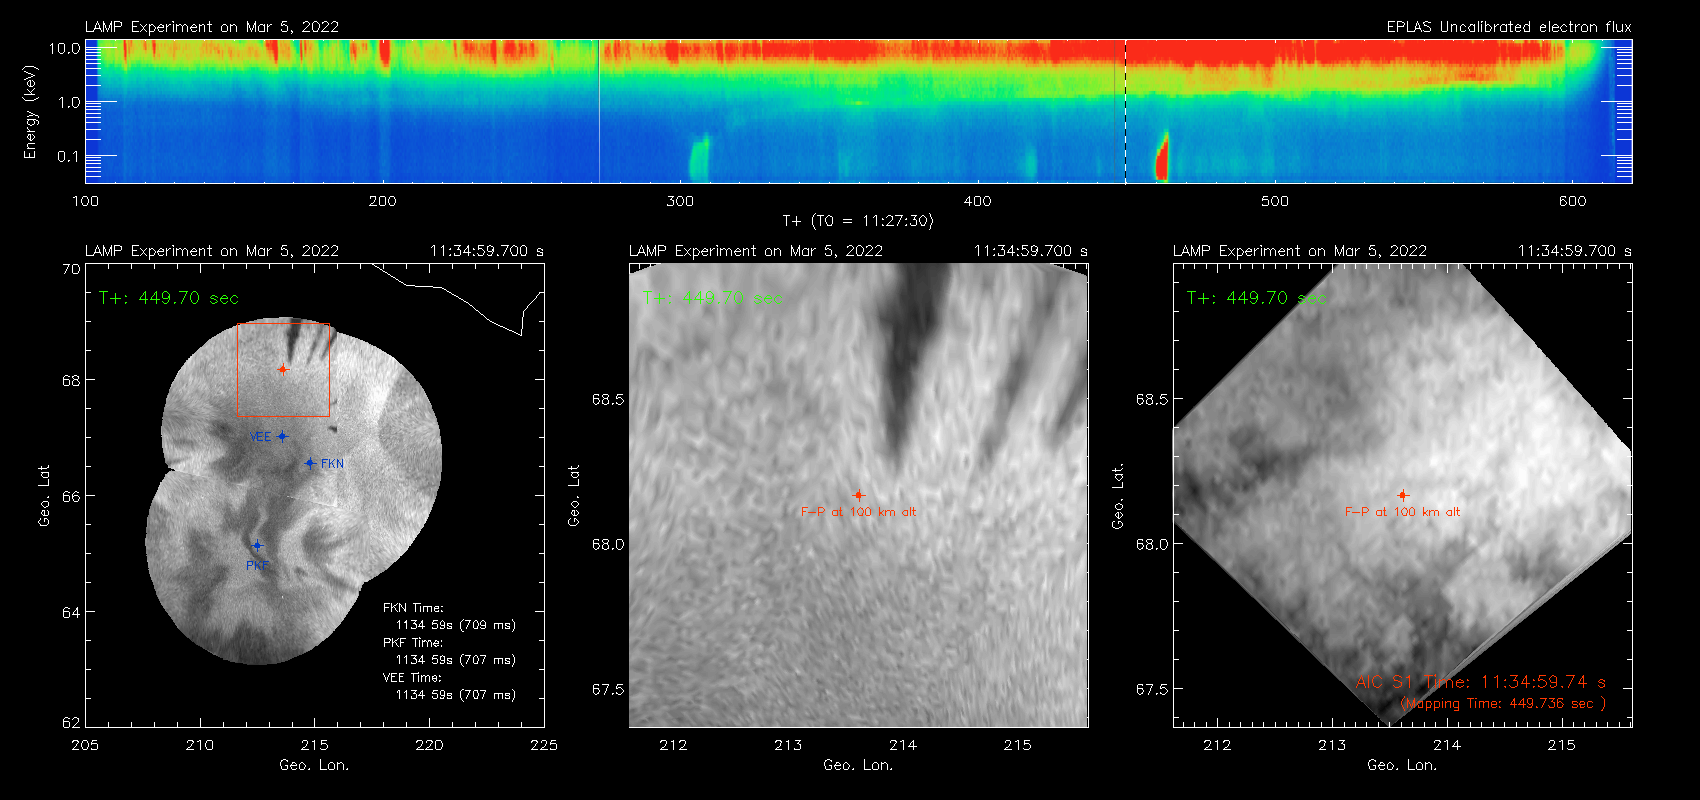Click the FKN station marker on the map
Viewport: 1700px width, 800px height.
pos(310,463)
